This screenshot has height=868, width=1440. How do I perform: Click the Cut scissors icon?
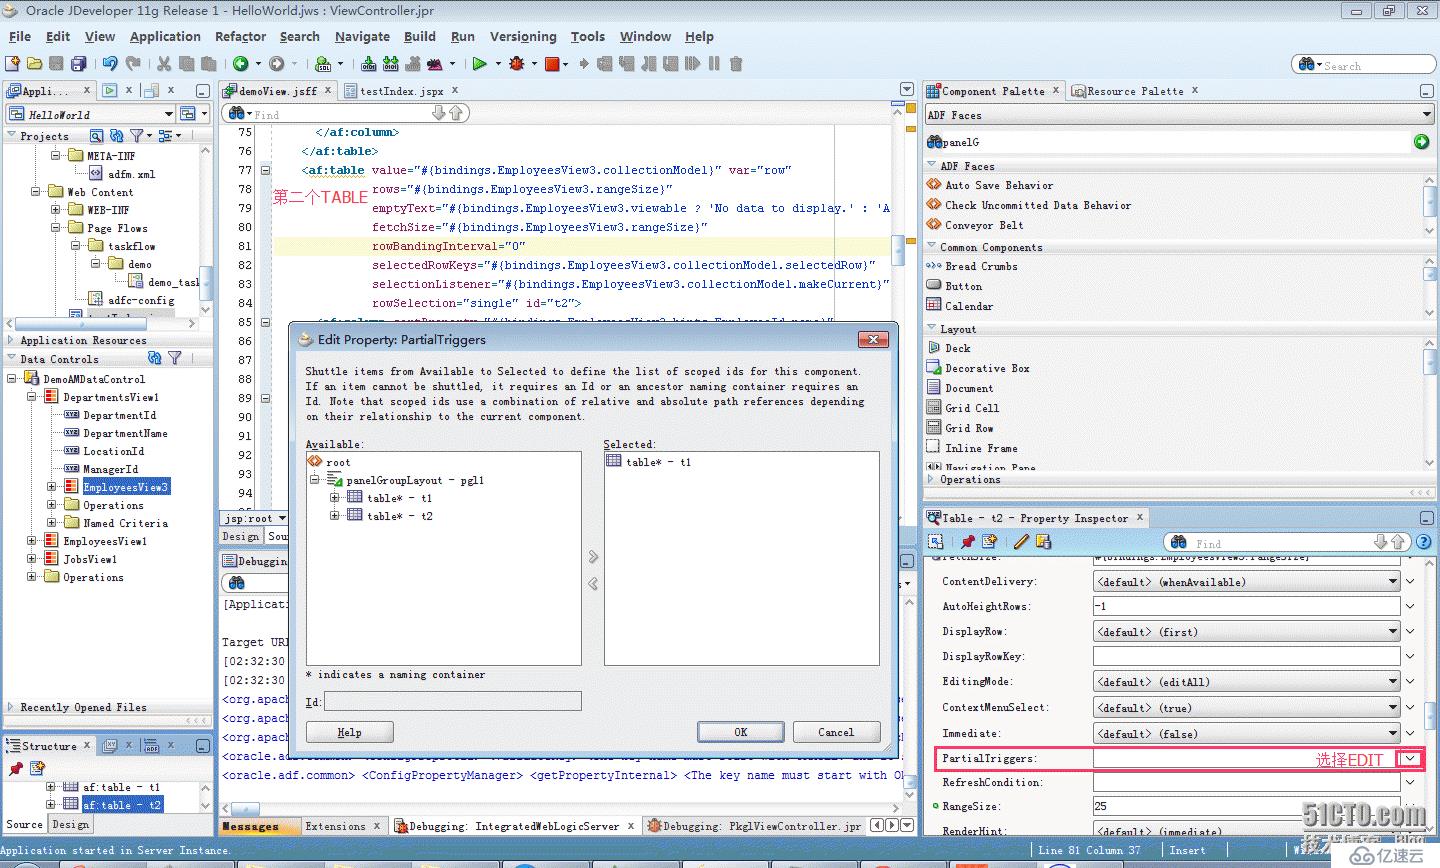coord(164,63)
